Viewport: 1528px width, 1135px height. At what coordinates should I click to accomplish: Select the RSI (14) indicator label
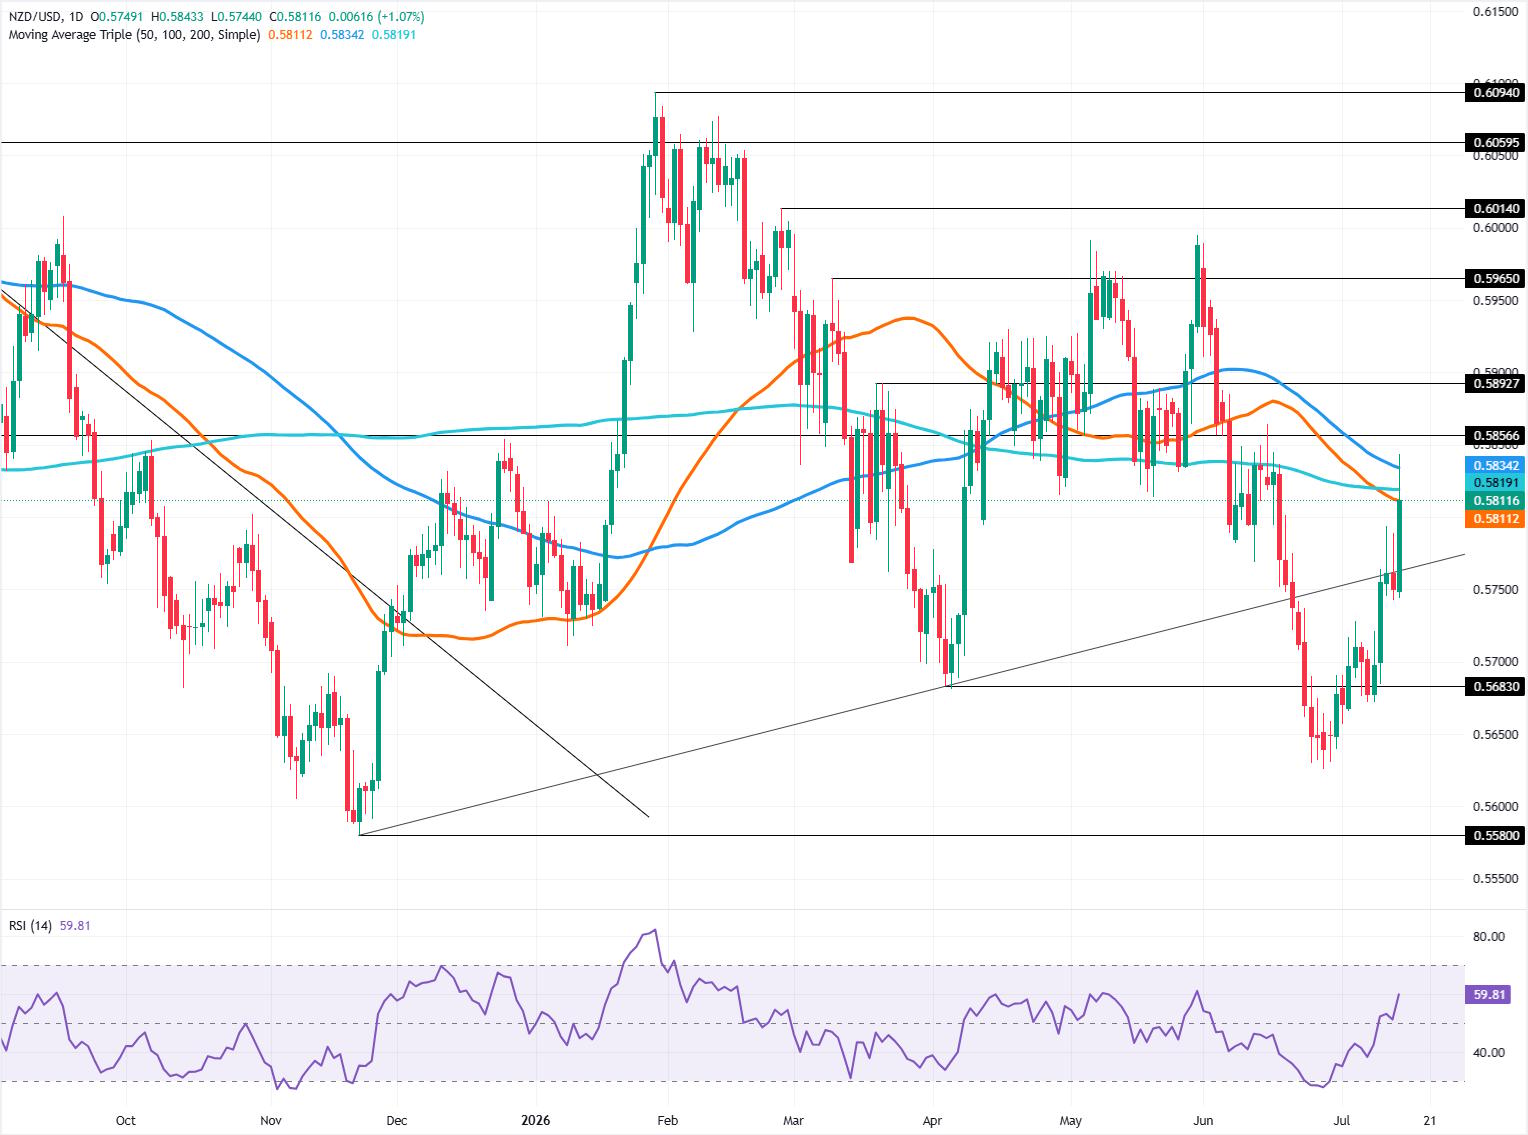pyautogui.click(x=30, y=925)
